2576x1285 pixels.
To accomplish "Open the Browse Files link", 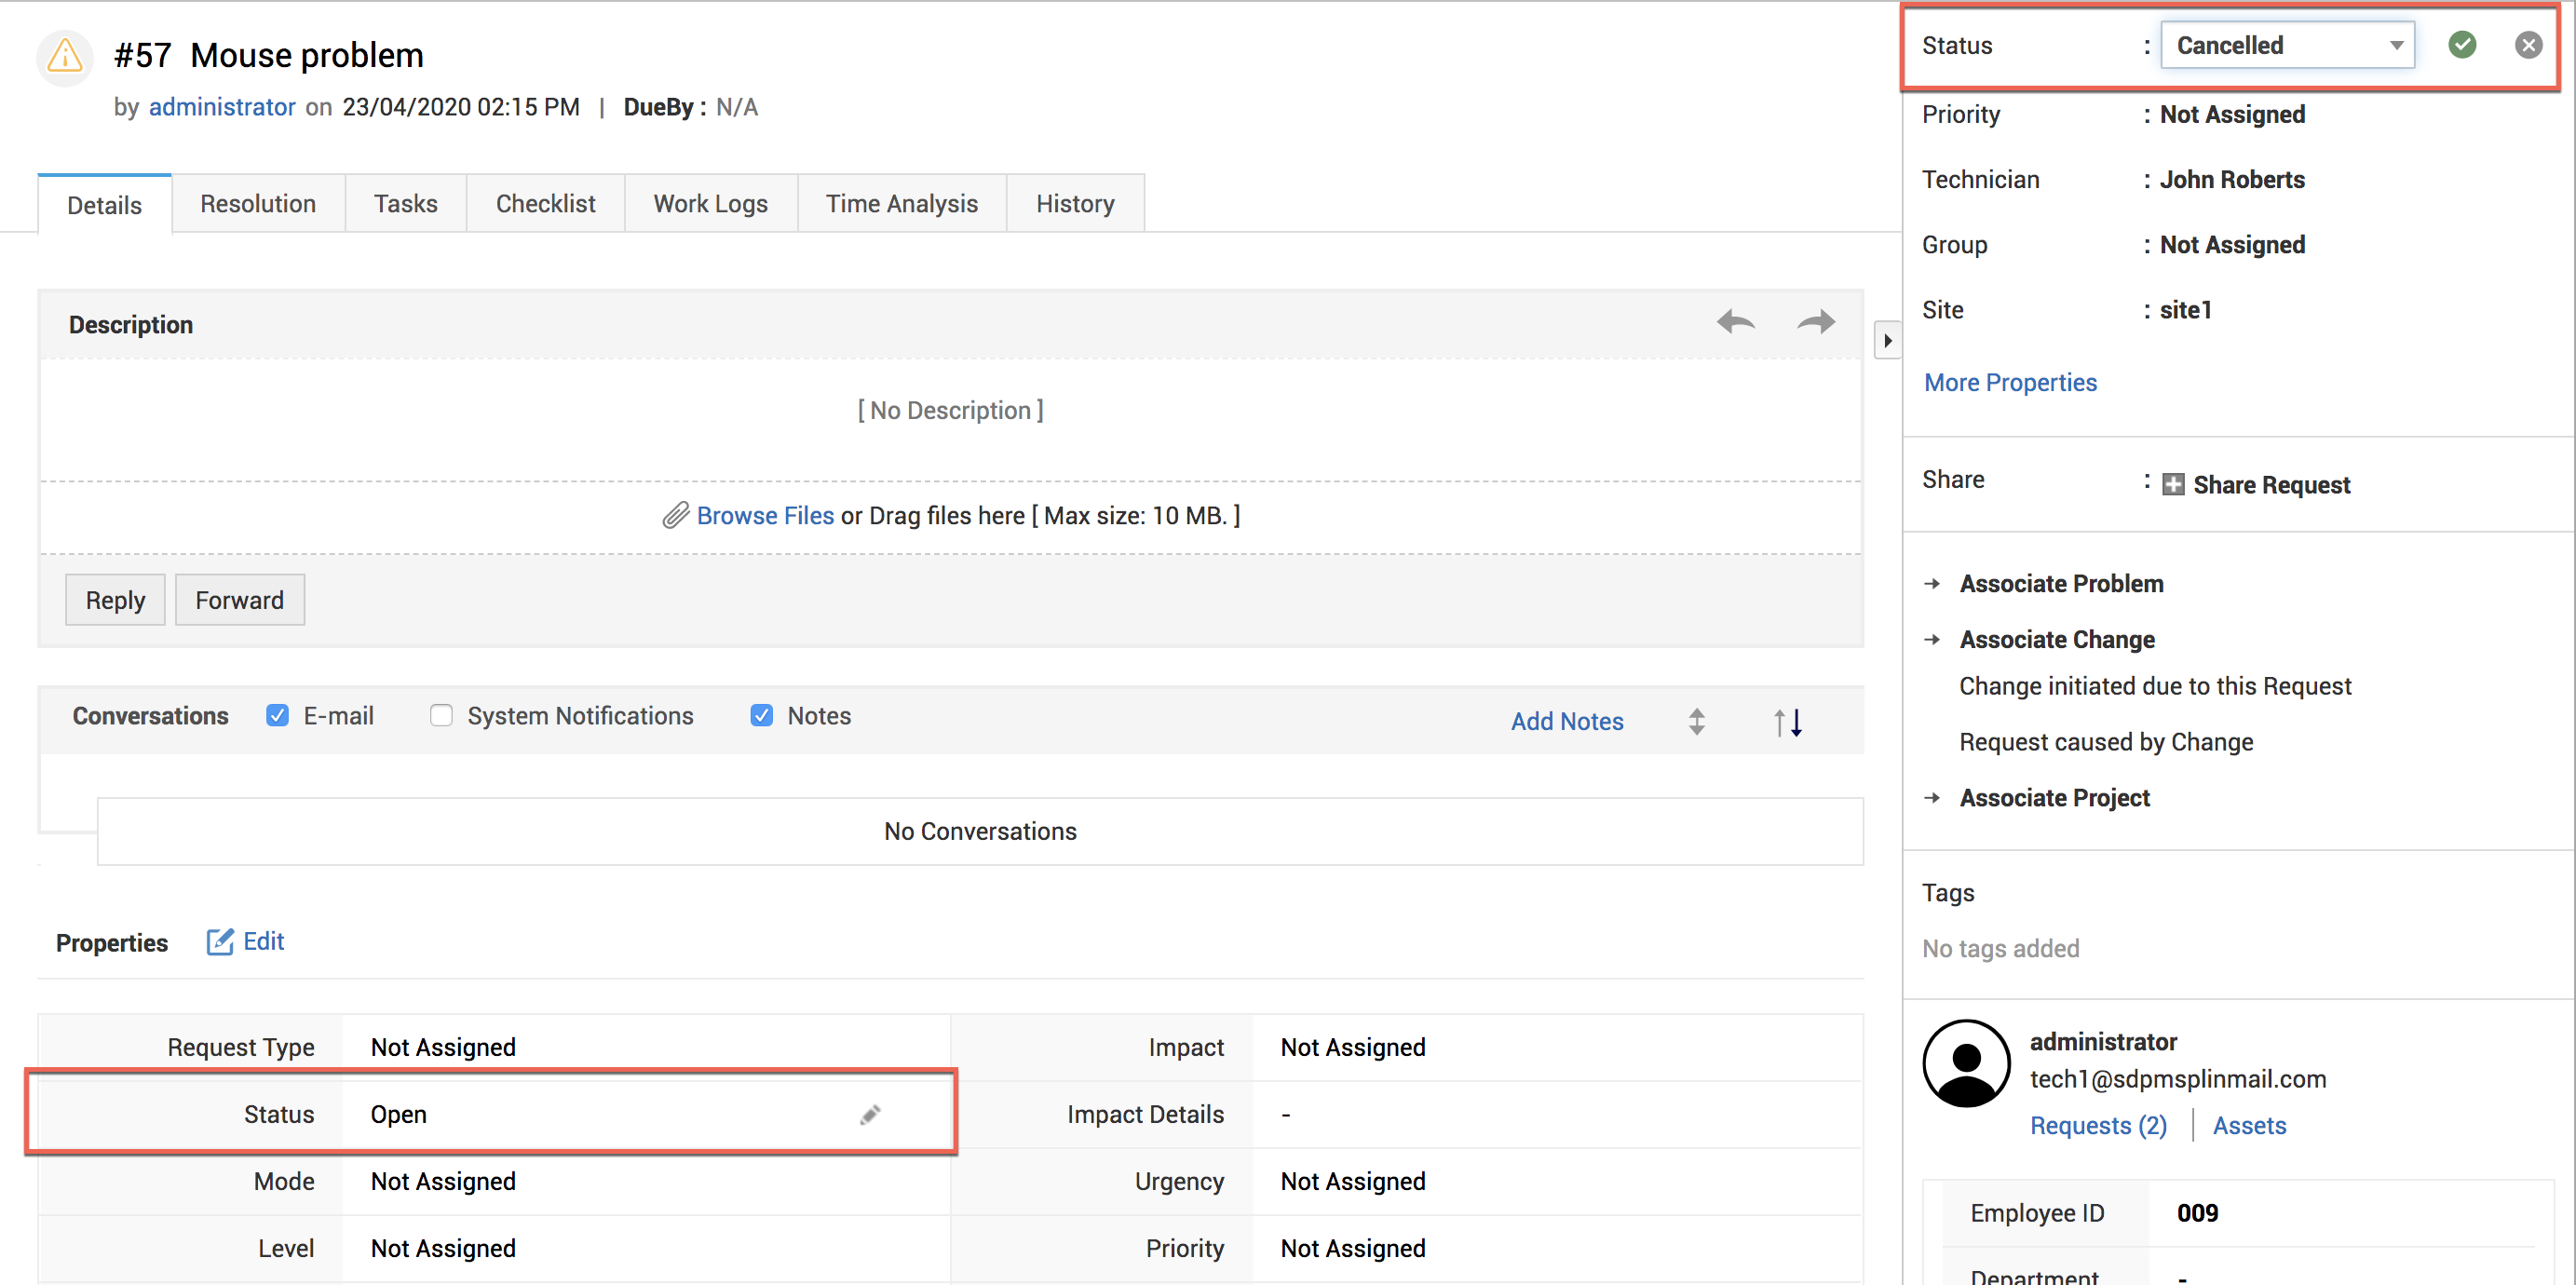I will [765, 515].
